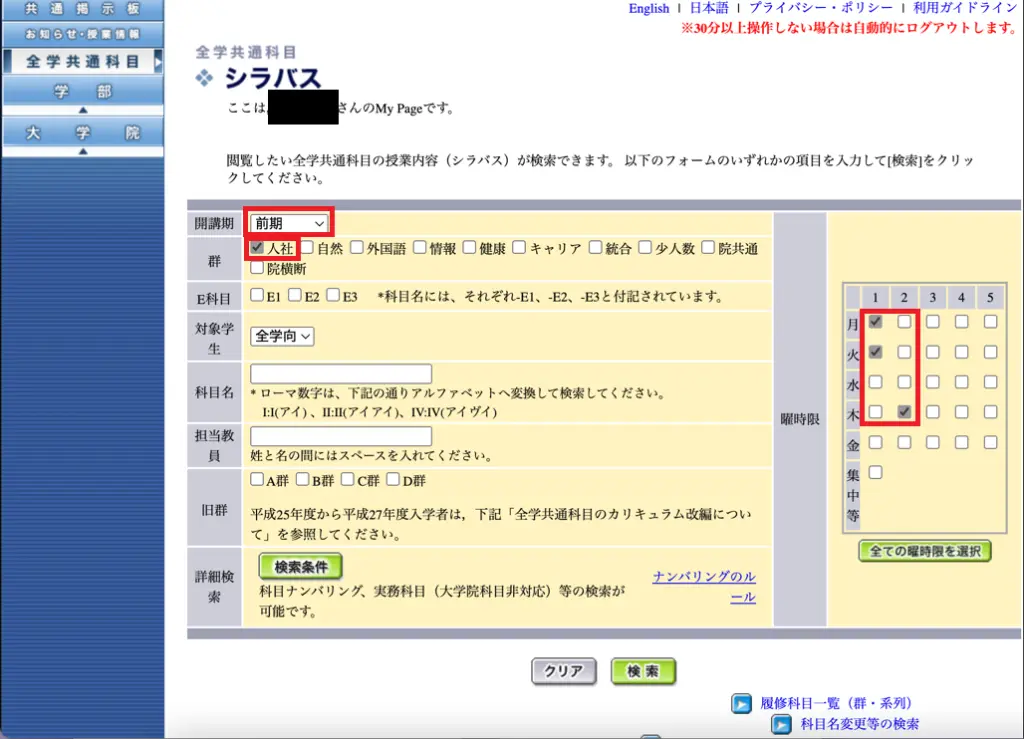Click the 全ての曜時限を選択 button
The width and height of the screenshot is (1024, 739).
pos(925,551)
